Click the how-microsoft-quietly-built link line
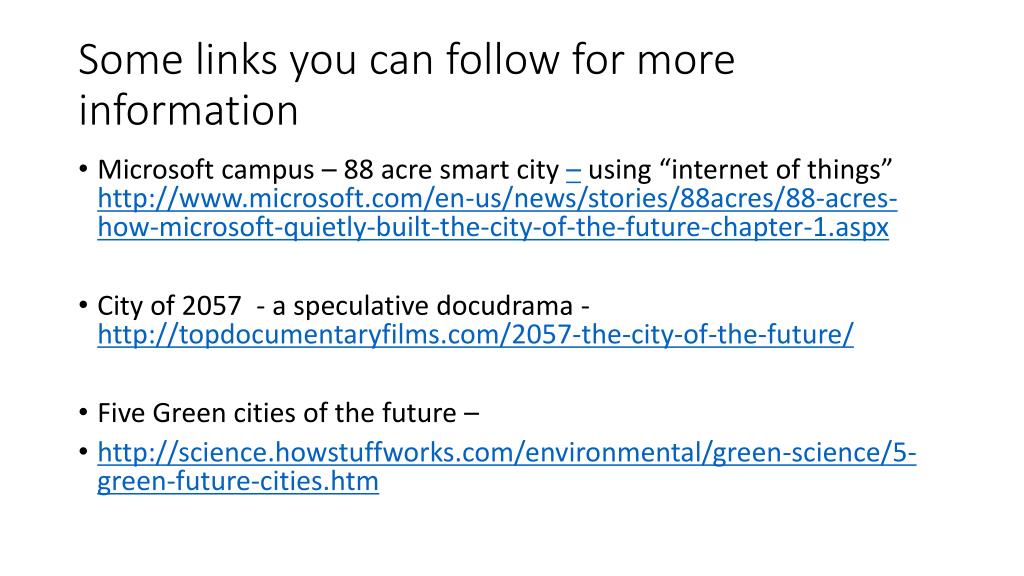The height and width of the screenshot is (576, 1024). tap(493, 227)
